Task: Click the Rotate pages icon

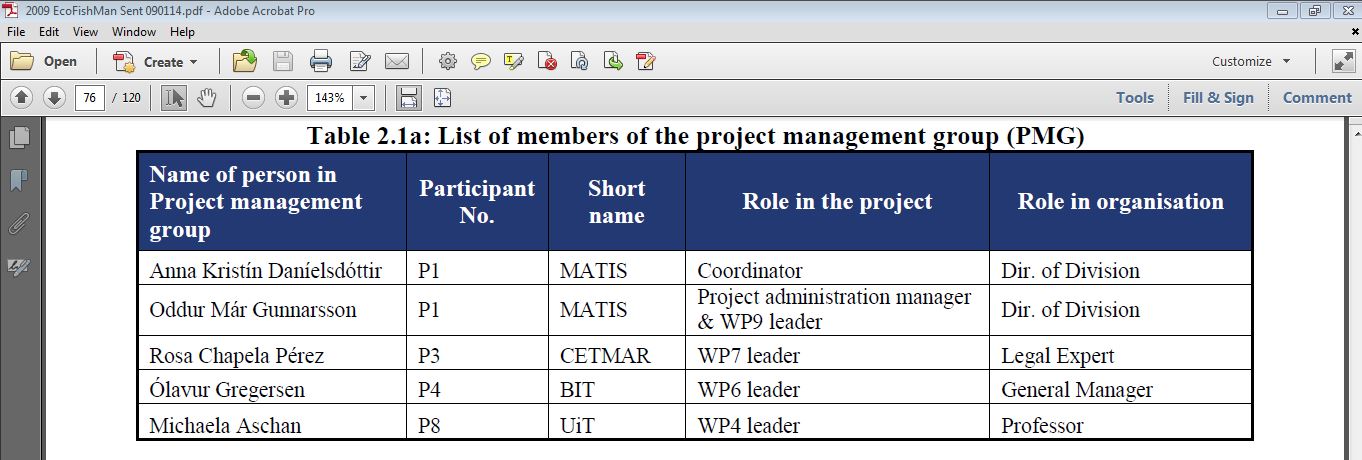Action: point(580,61)
